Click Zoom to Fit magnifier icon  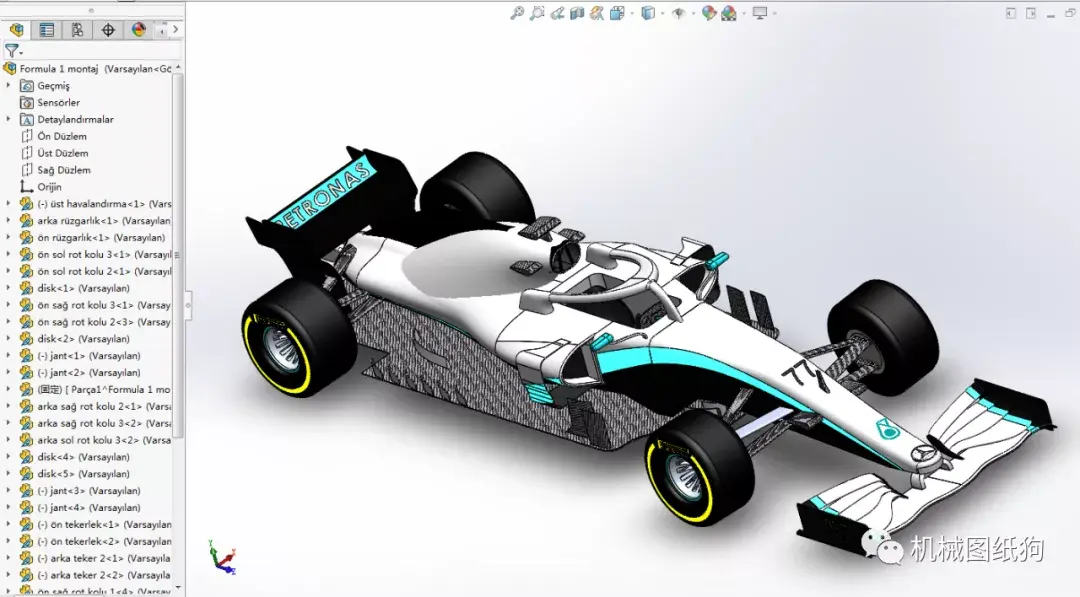517,12
